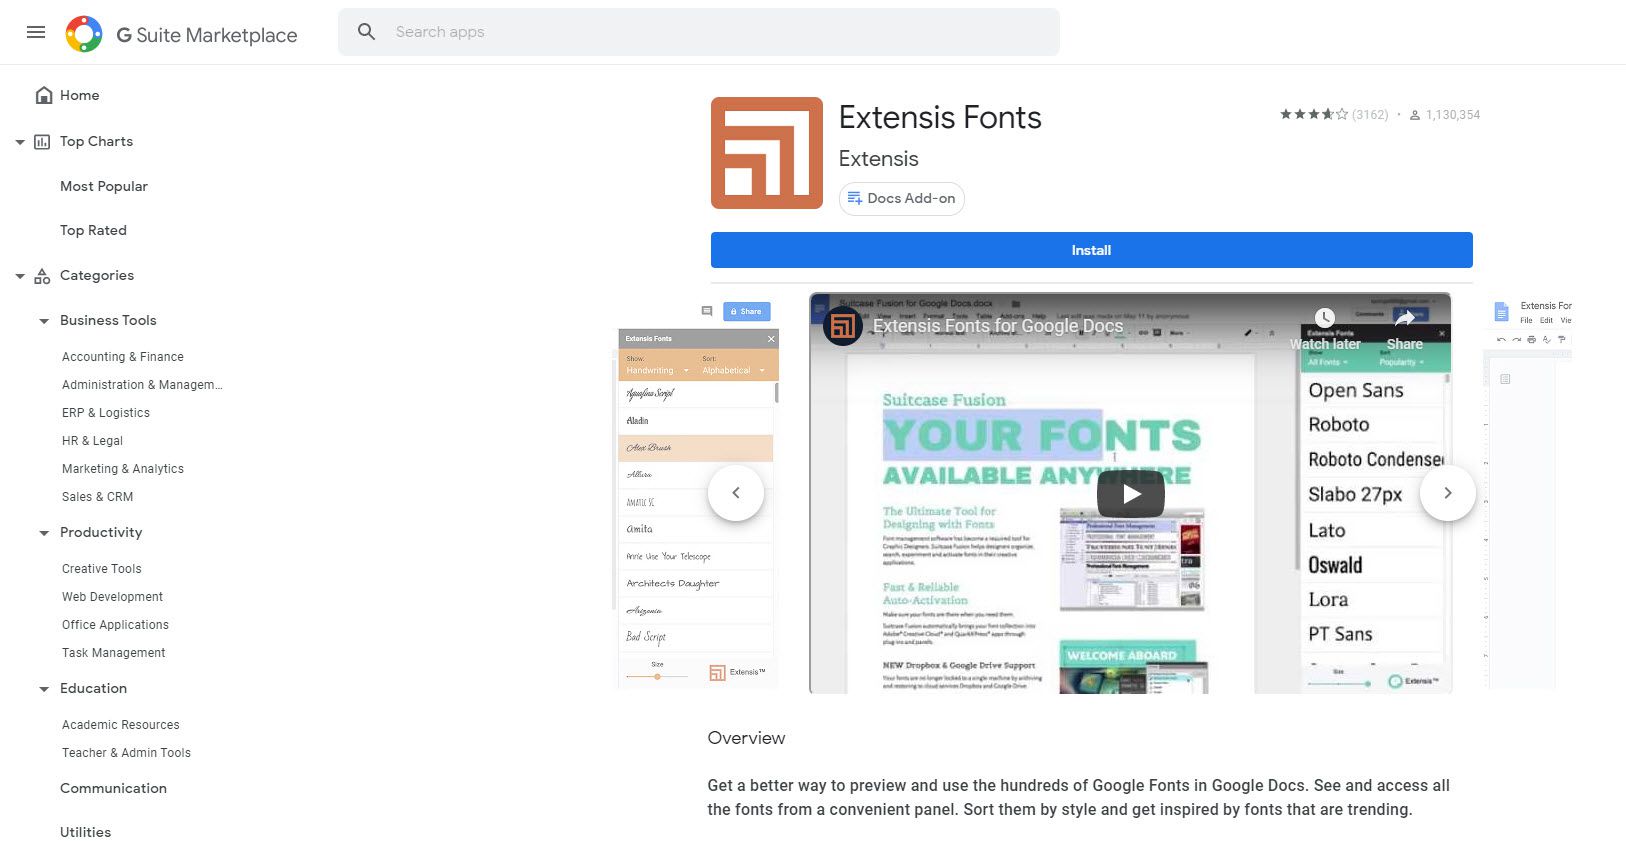The height and width of the screenshot is (841, 1626).
Task: Click the users count person icon
Action: tap(1415, 115)
